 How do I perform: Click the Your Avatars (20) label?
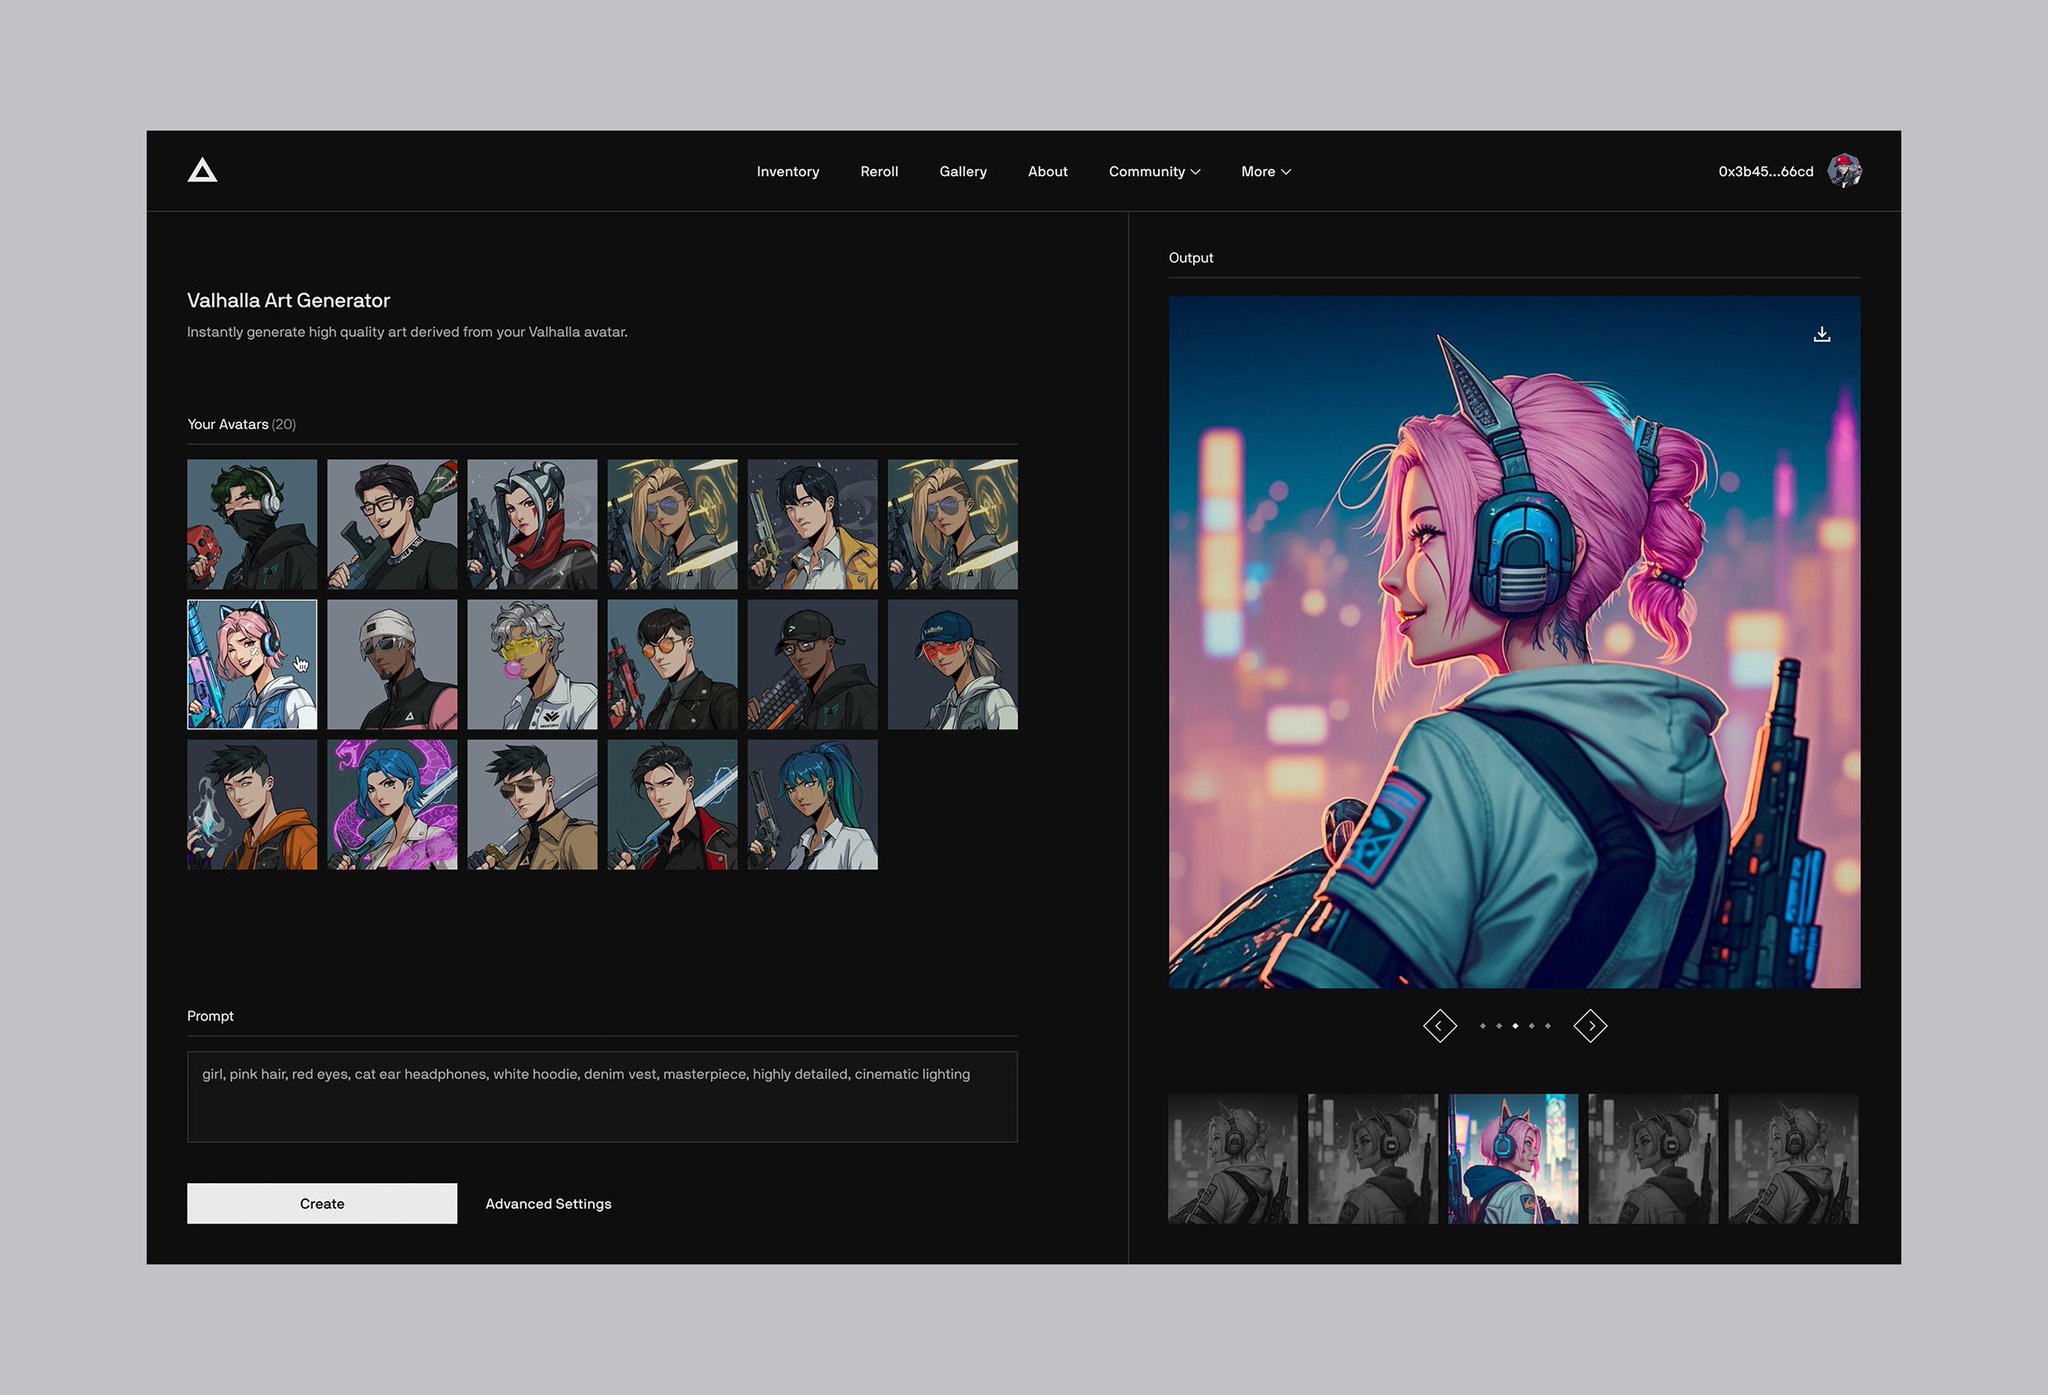click(241, 424)
